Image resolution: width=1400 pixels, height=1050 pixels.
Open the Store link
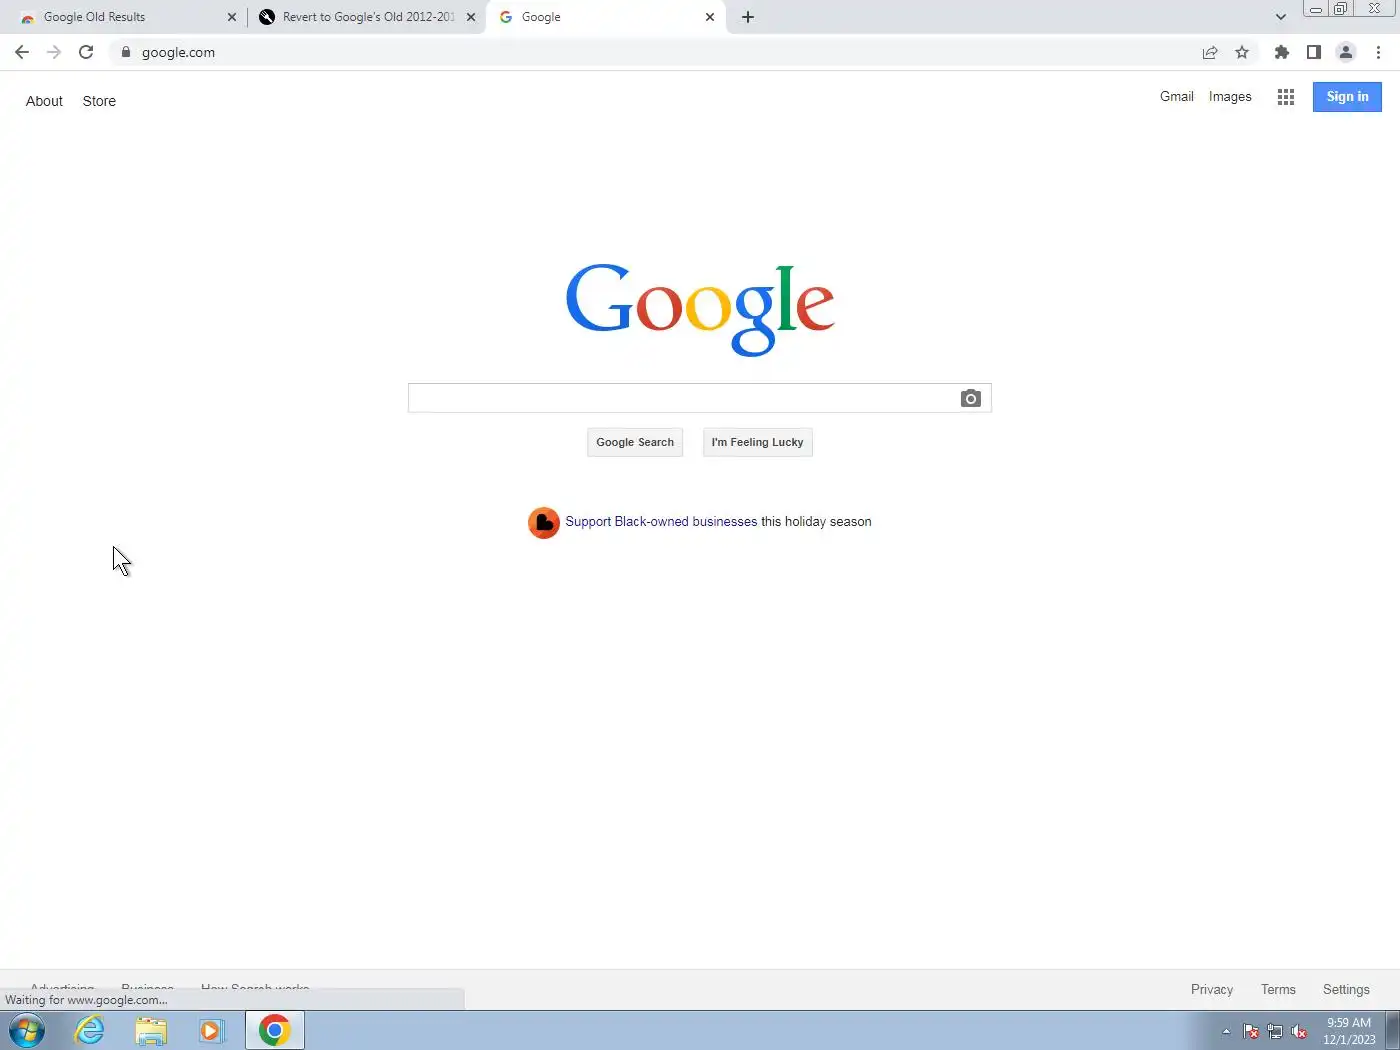pyautogui.click(x=99, y=101)
